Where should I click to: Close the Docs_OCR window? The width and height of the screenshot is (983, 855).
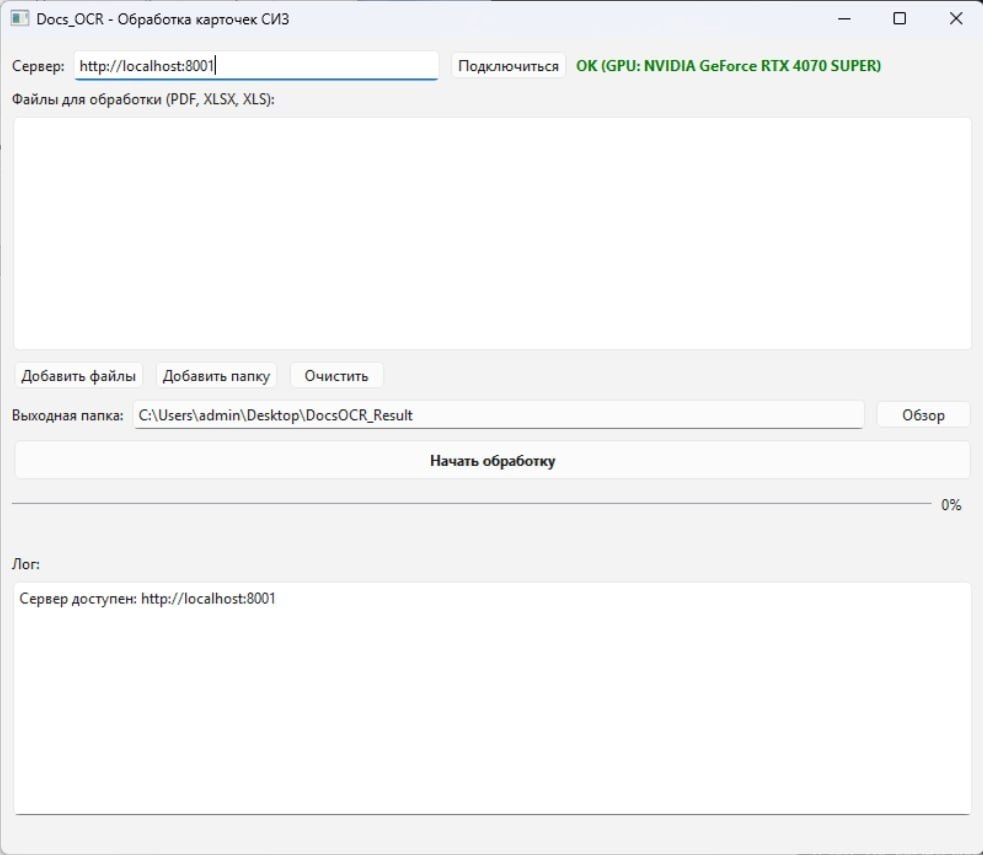point(955,19)
